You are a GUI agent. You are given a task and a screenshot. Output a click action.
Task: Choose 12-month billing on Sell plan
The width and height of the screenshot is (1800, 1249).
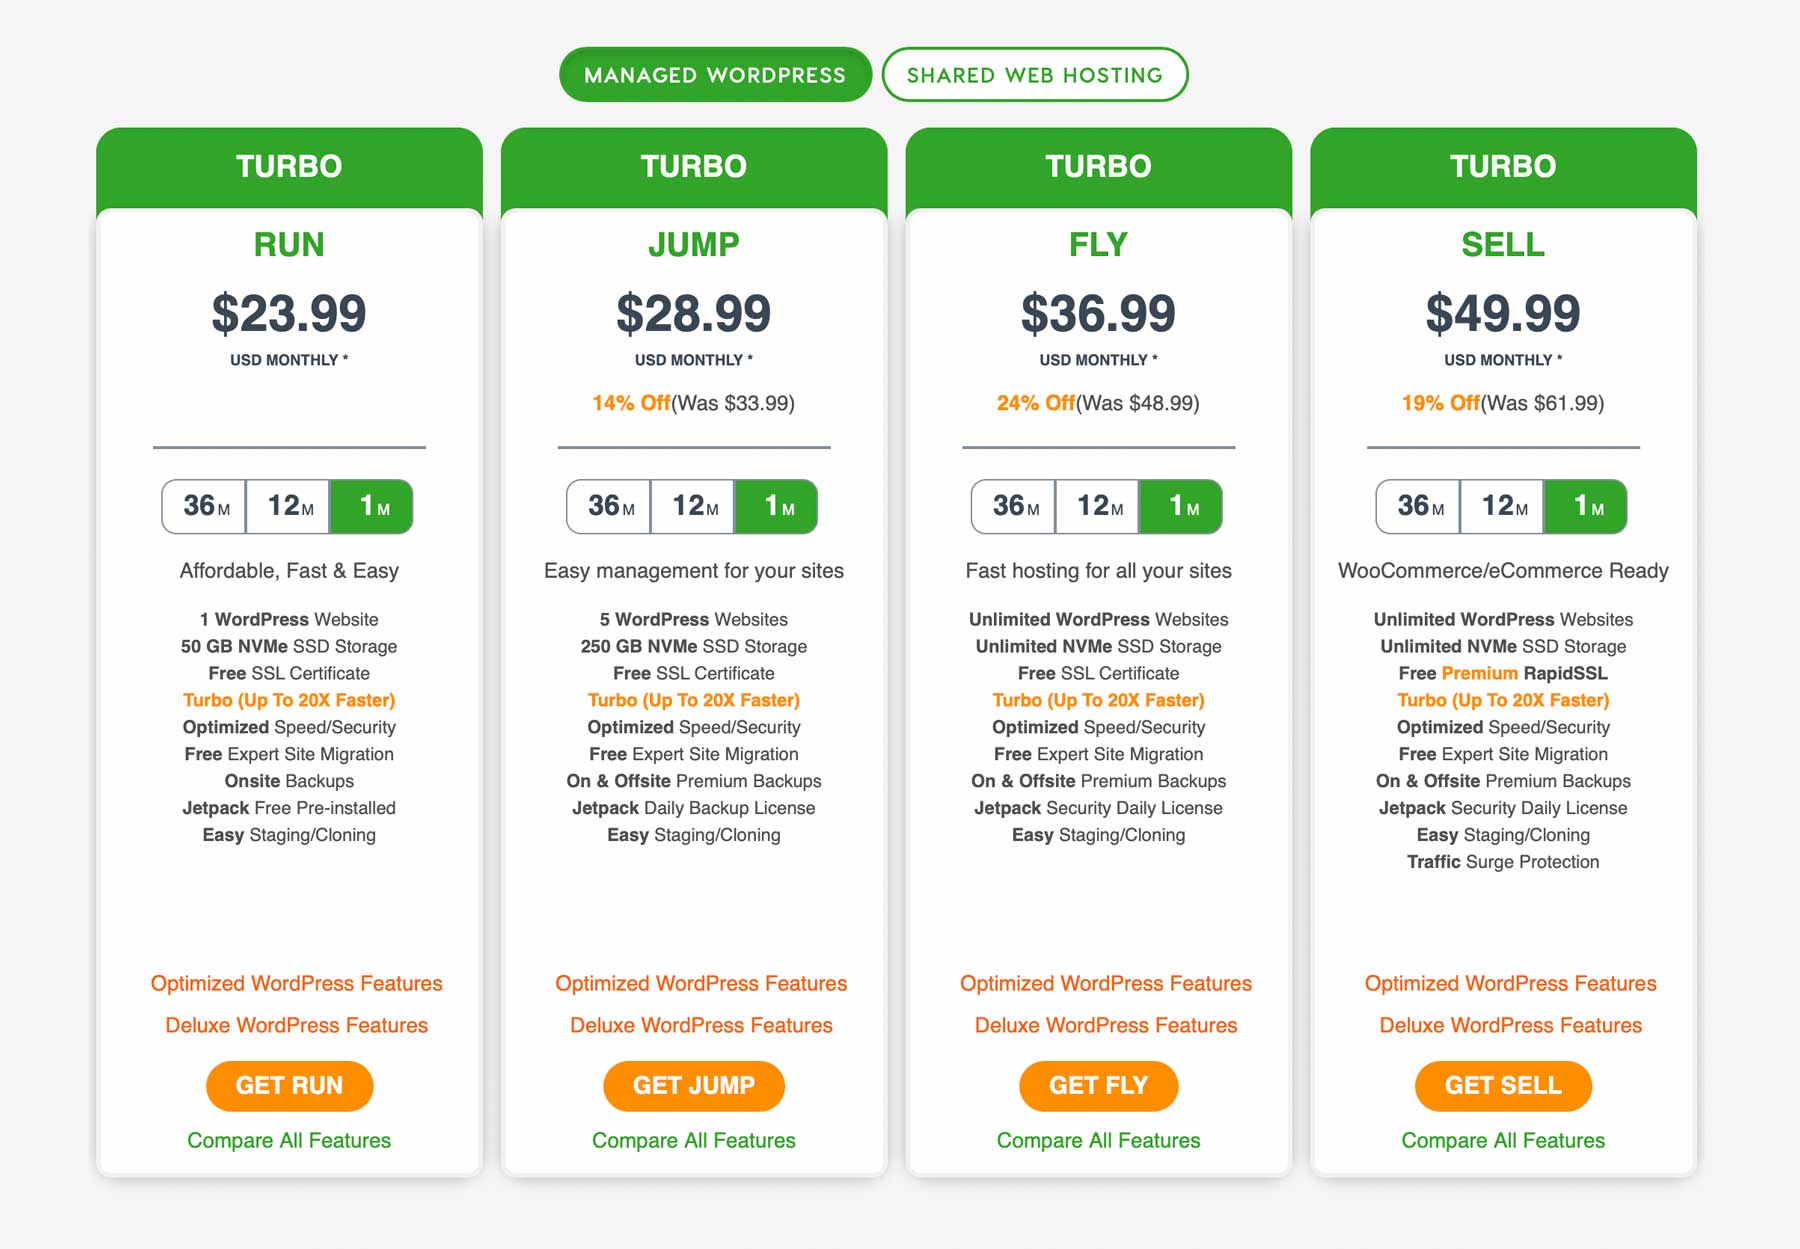coord(1503,506)
